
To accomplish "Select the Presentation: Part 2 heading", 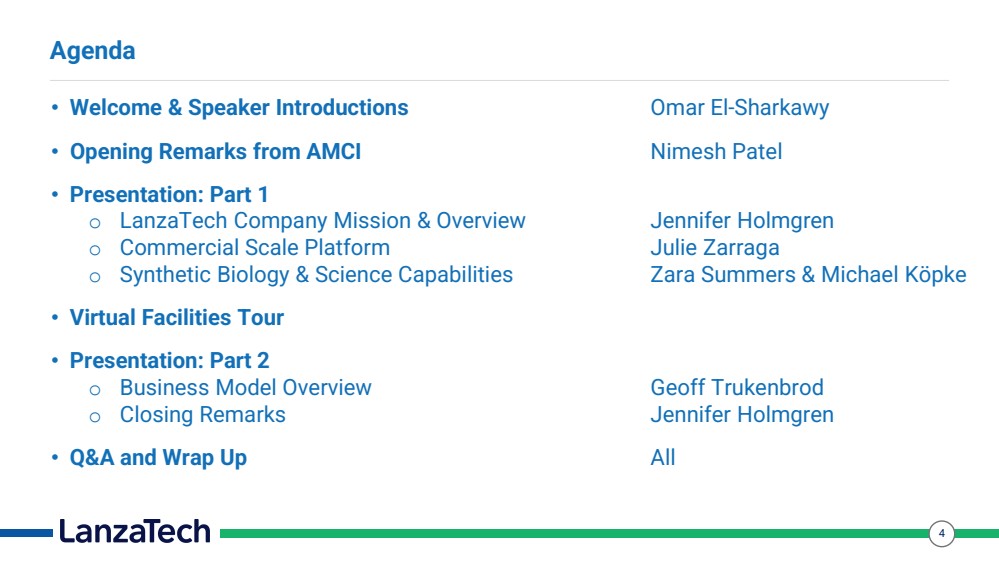I will [169, 361].
